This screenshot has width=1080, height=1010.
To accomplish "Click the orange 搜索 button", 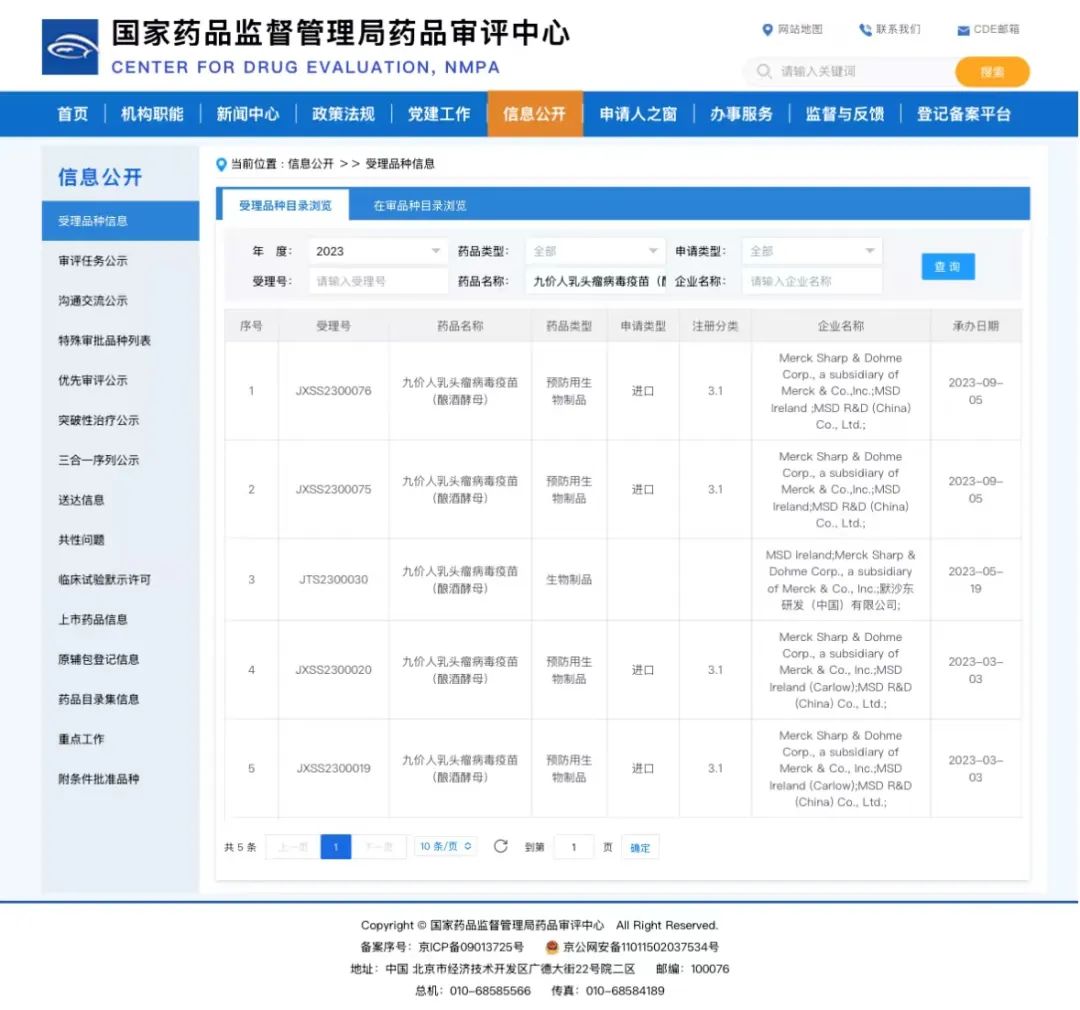I will (x=992, y=72).
